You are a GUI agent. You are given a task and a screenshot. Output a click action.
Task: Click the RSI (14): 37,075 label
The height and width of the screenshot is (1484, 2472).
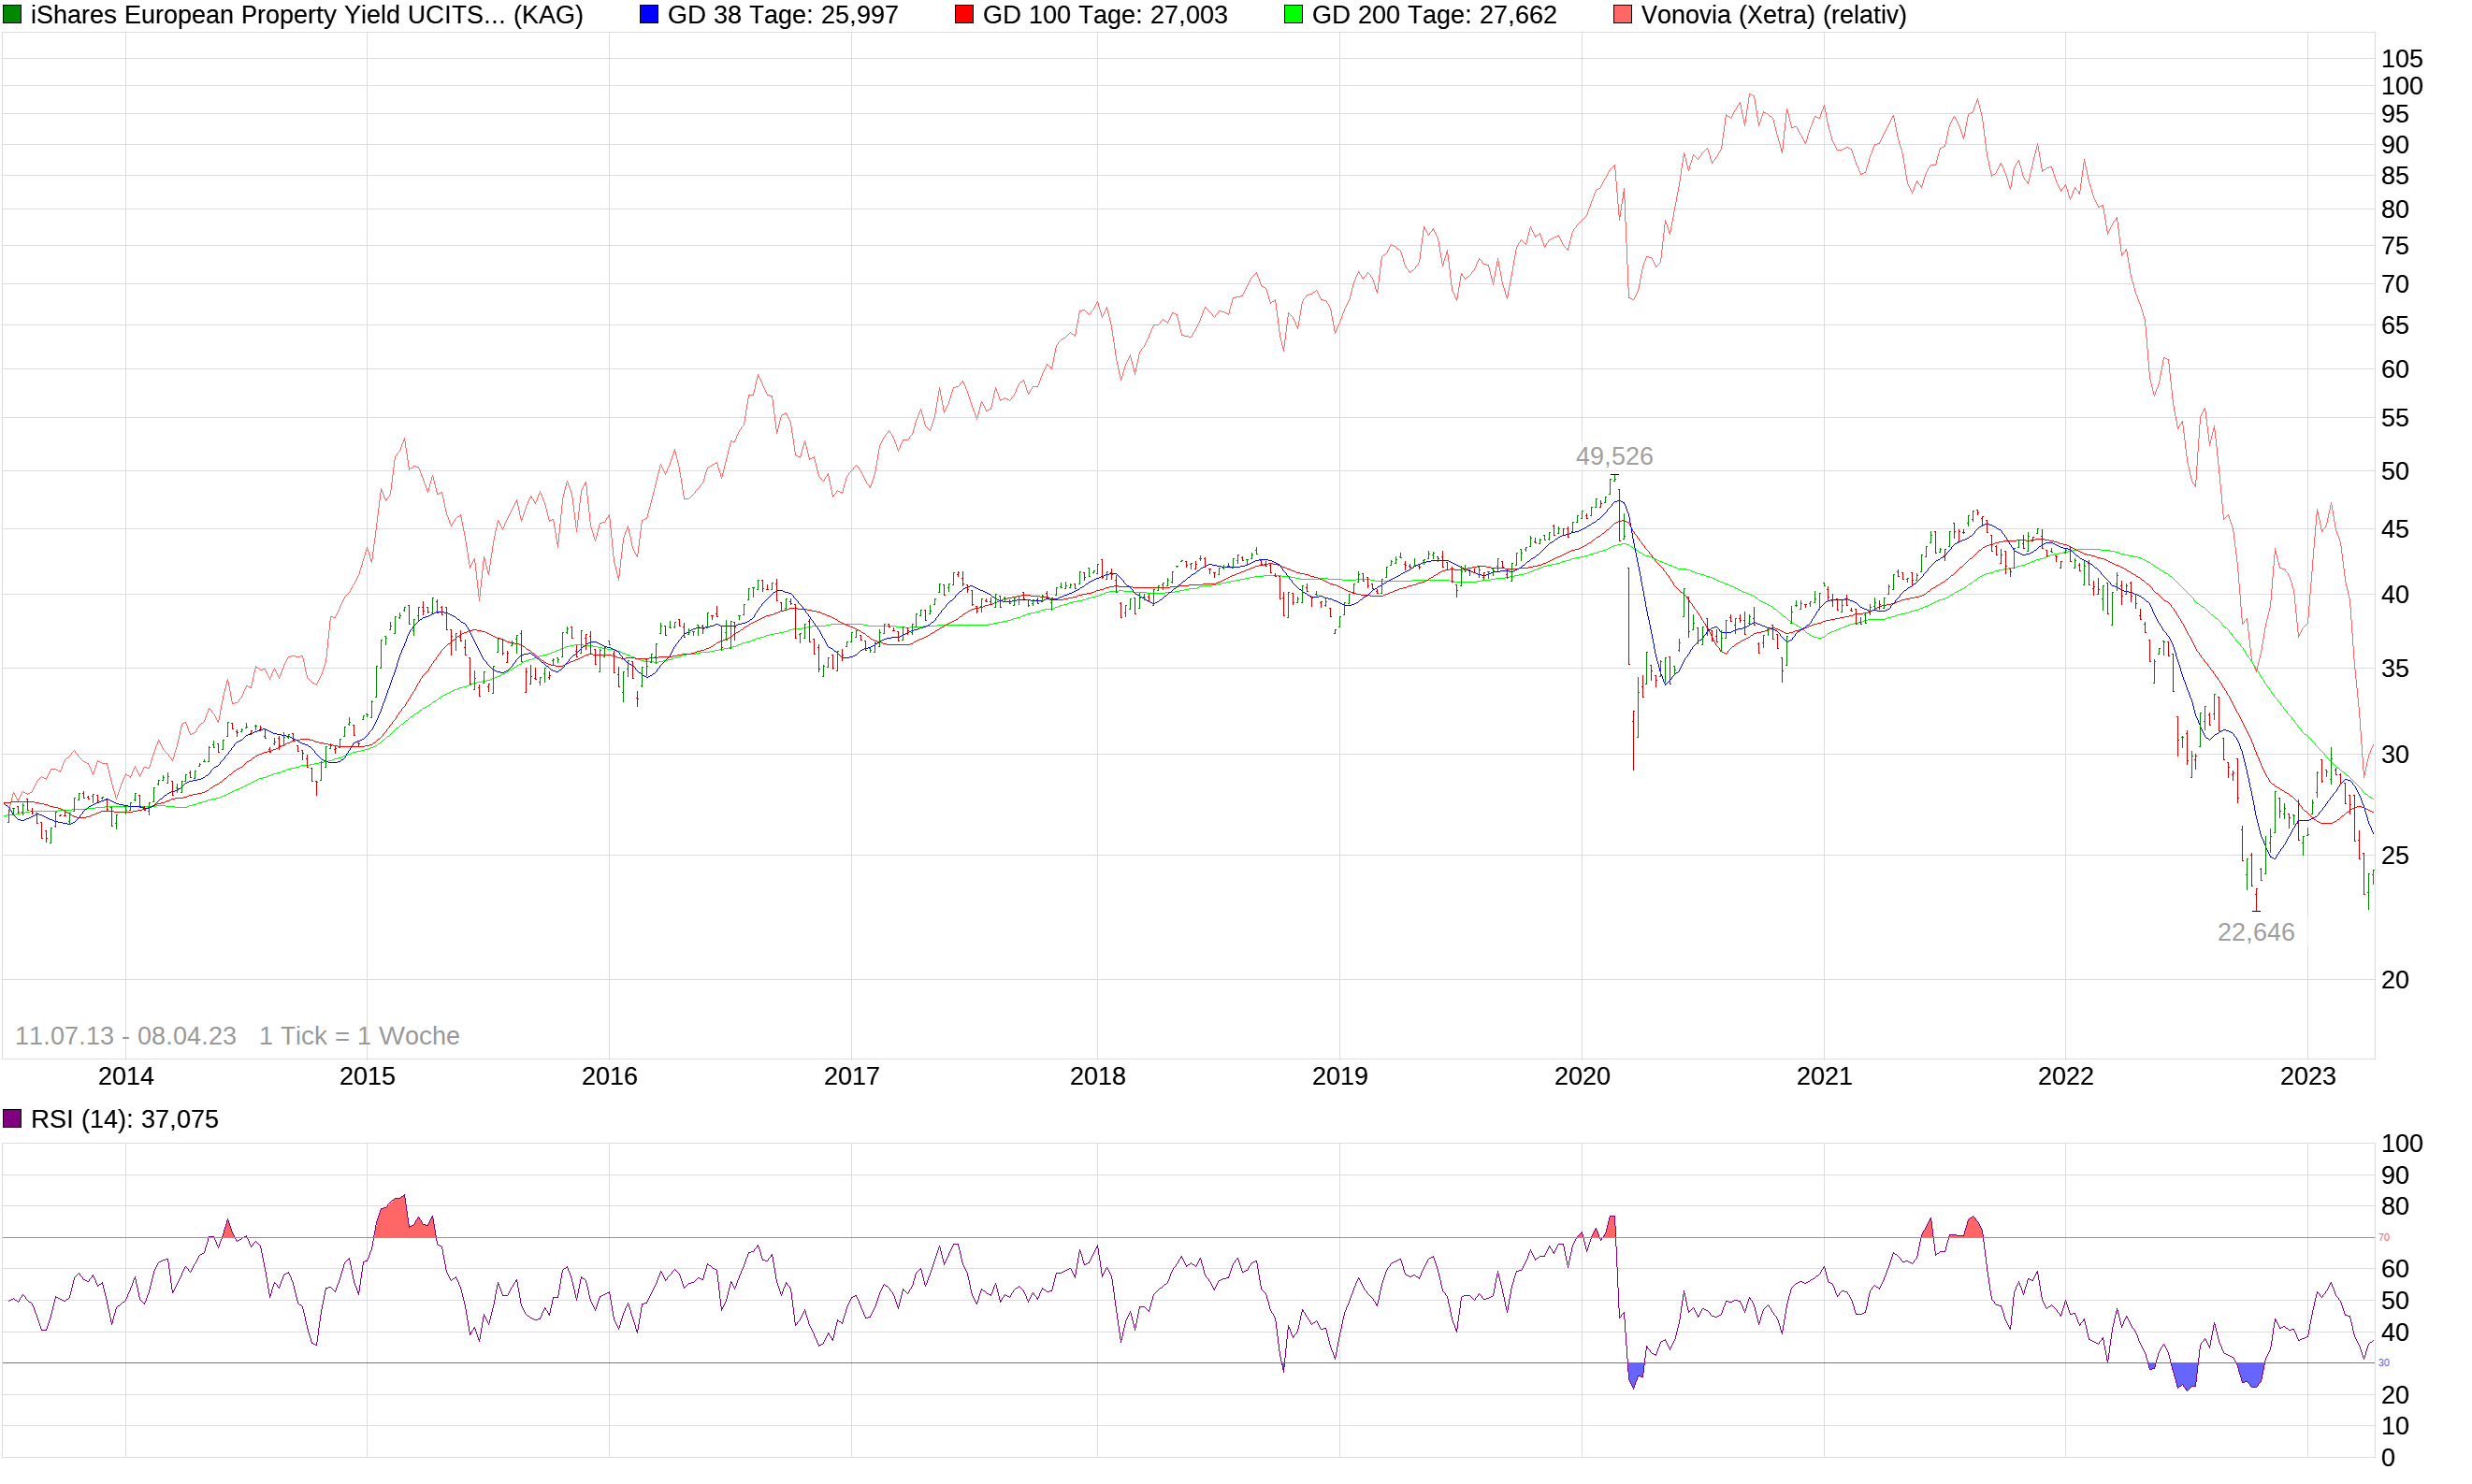point(124,1119)
